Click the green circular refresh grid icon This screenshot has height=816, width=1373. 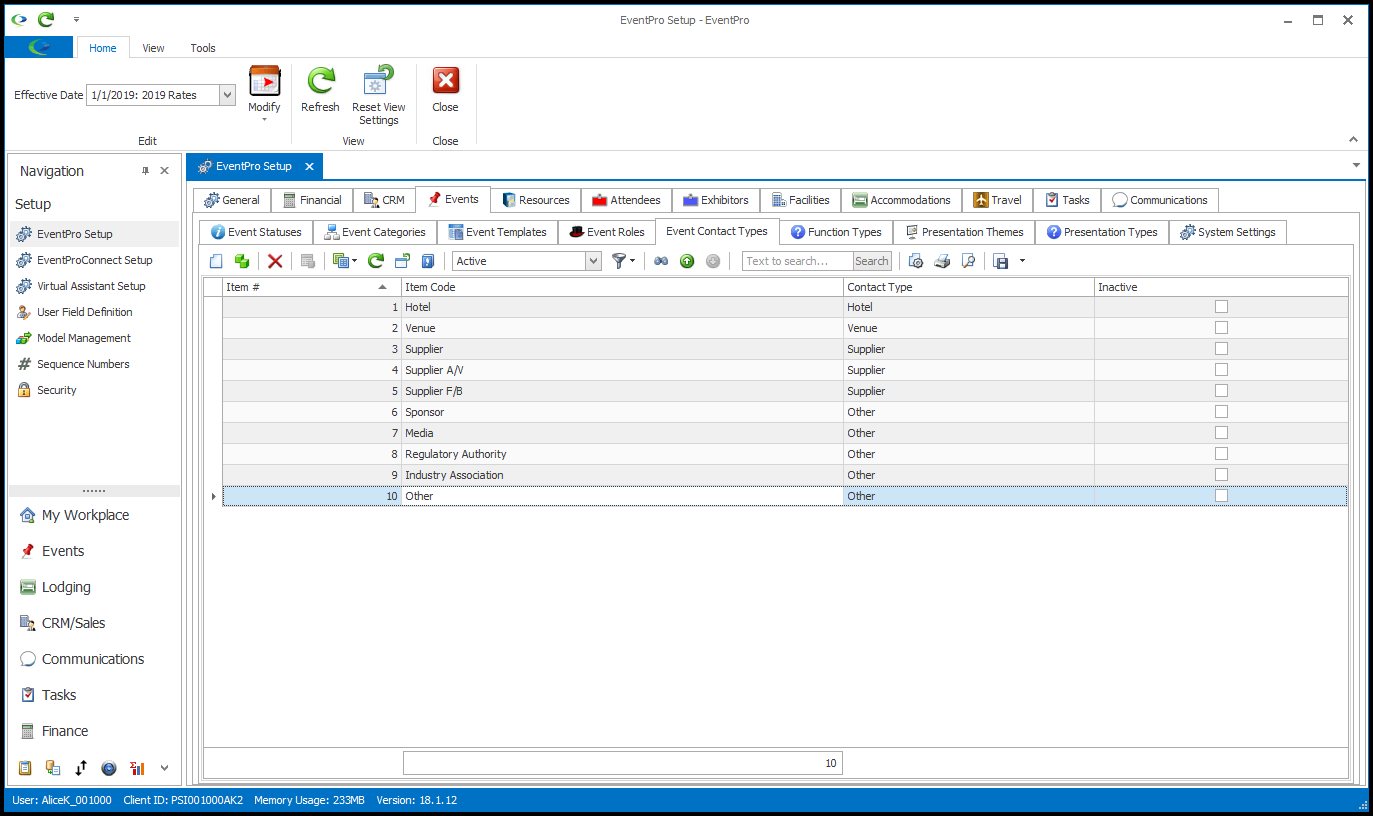[375, 261]
